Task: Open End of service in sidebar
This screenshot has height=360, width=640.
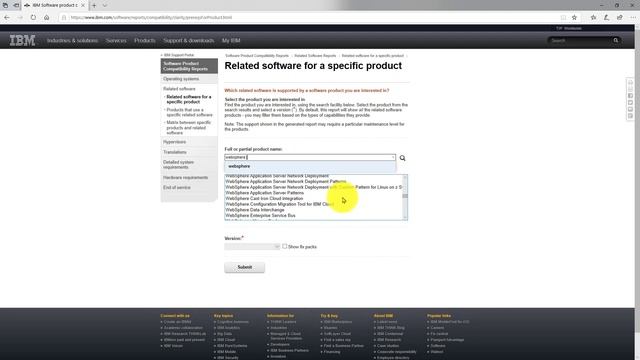Action: 177,187
